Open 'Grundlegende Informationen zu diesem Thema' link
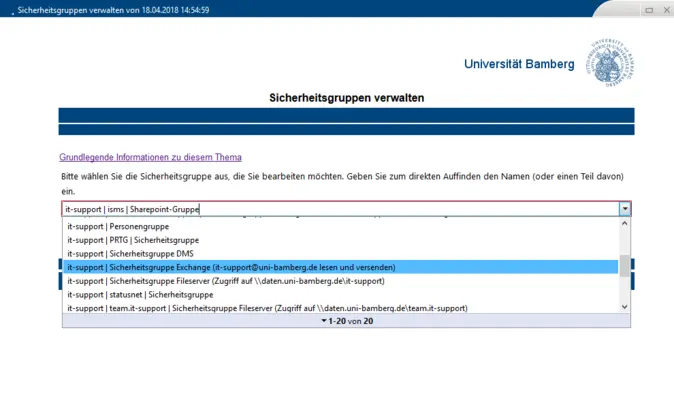Viewport: 674px width, 397px height. pos(150,157)
